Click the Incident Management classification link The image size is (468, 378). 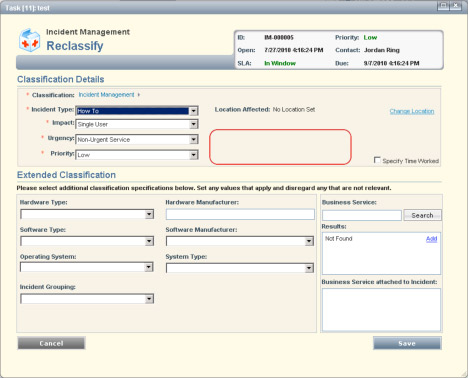point(106,95)
